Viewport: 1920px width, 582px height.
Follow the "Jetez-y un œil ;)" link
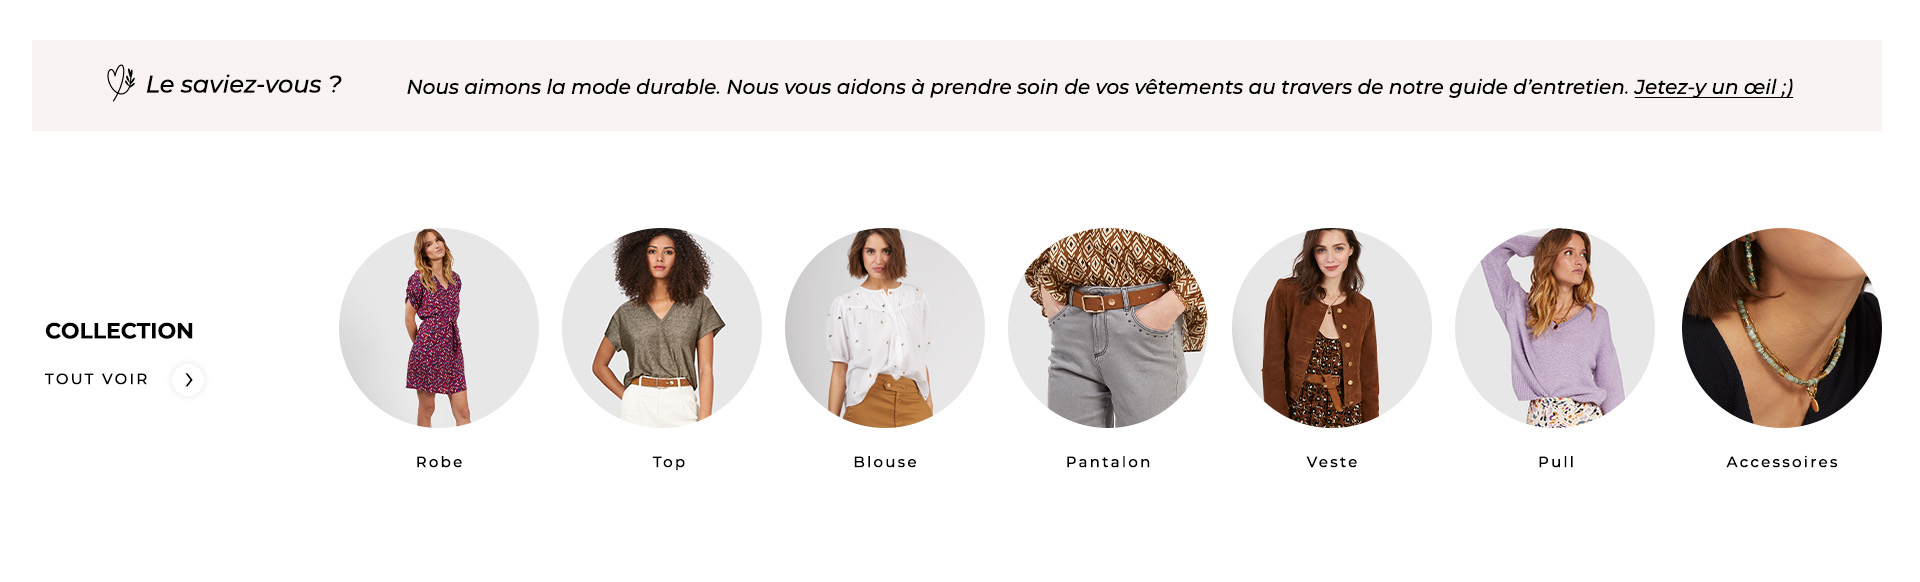click(1714, 87)
